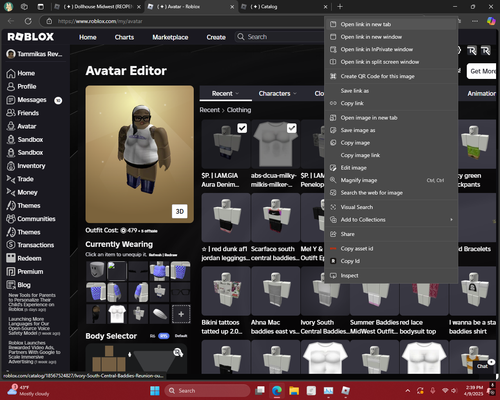This screenshot has height=400, width=500.
Task: Go to Marketplace in the top navigation
Action: [x=170, y=37]
